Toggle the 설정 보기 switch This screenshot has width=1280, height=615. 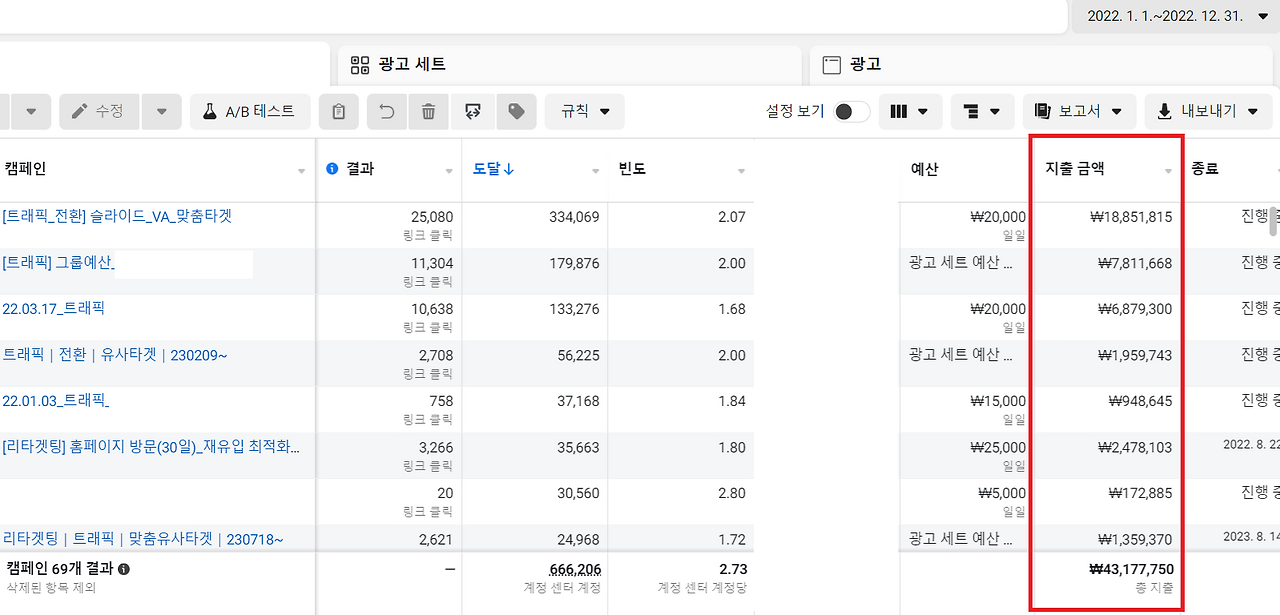click(x=852, y=112)
